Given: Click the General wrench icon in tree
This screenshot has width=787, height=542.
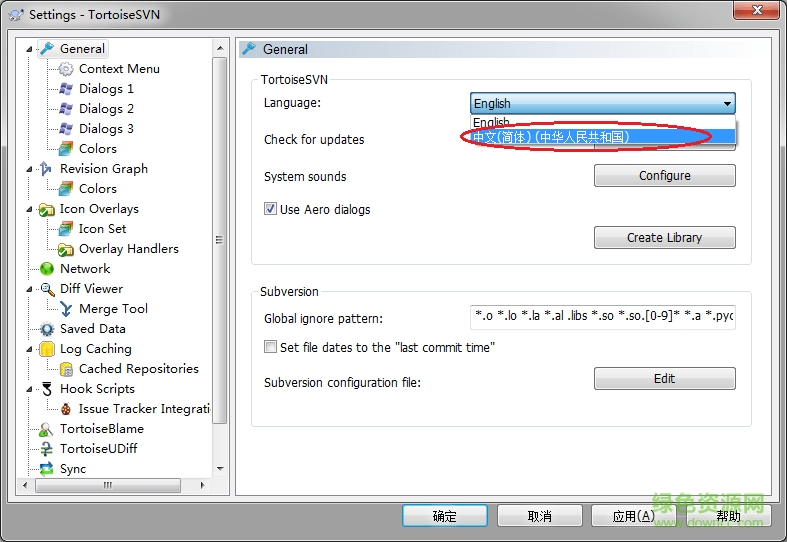Looking at the screenshot, I should pos(47,49).
